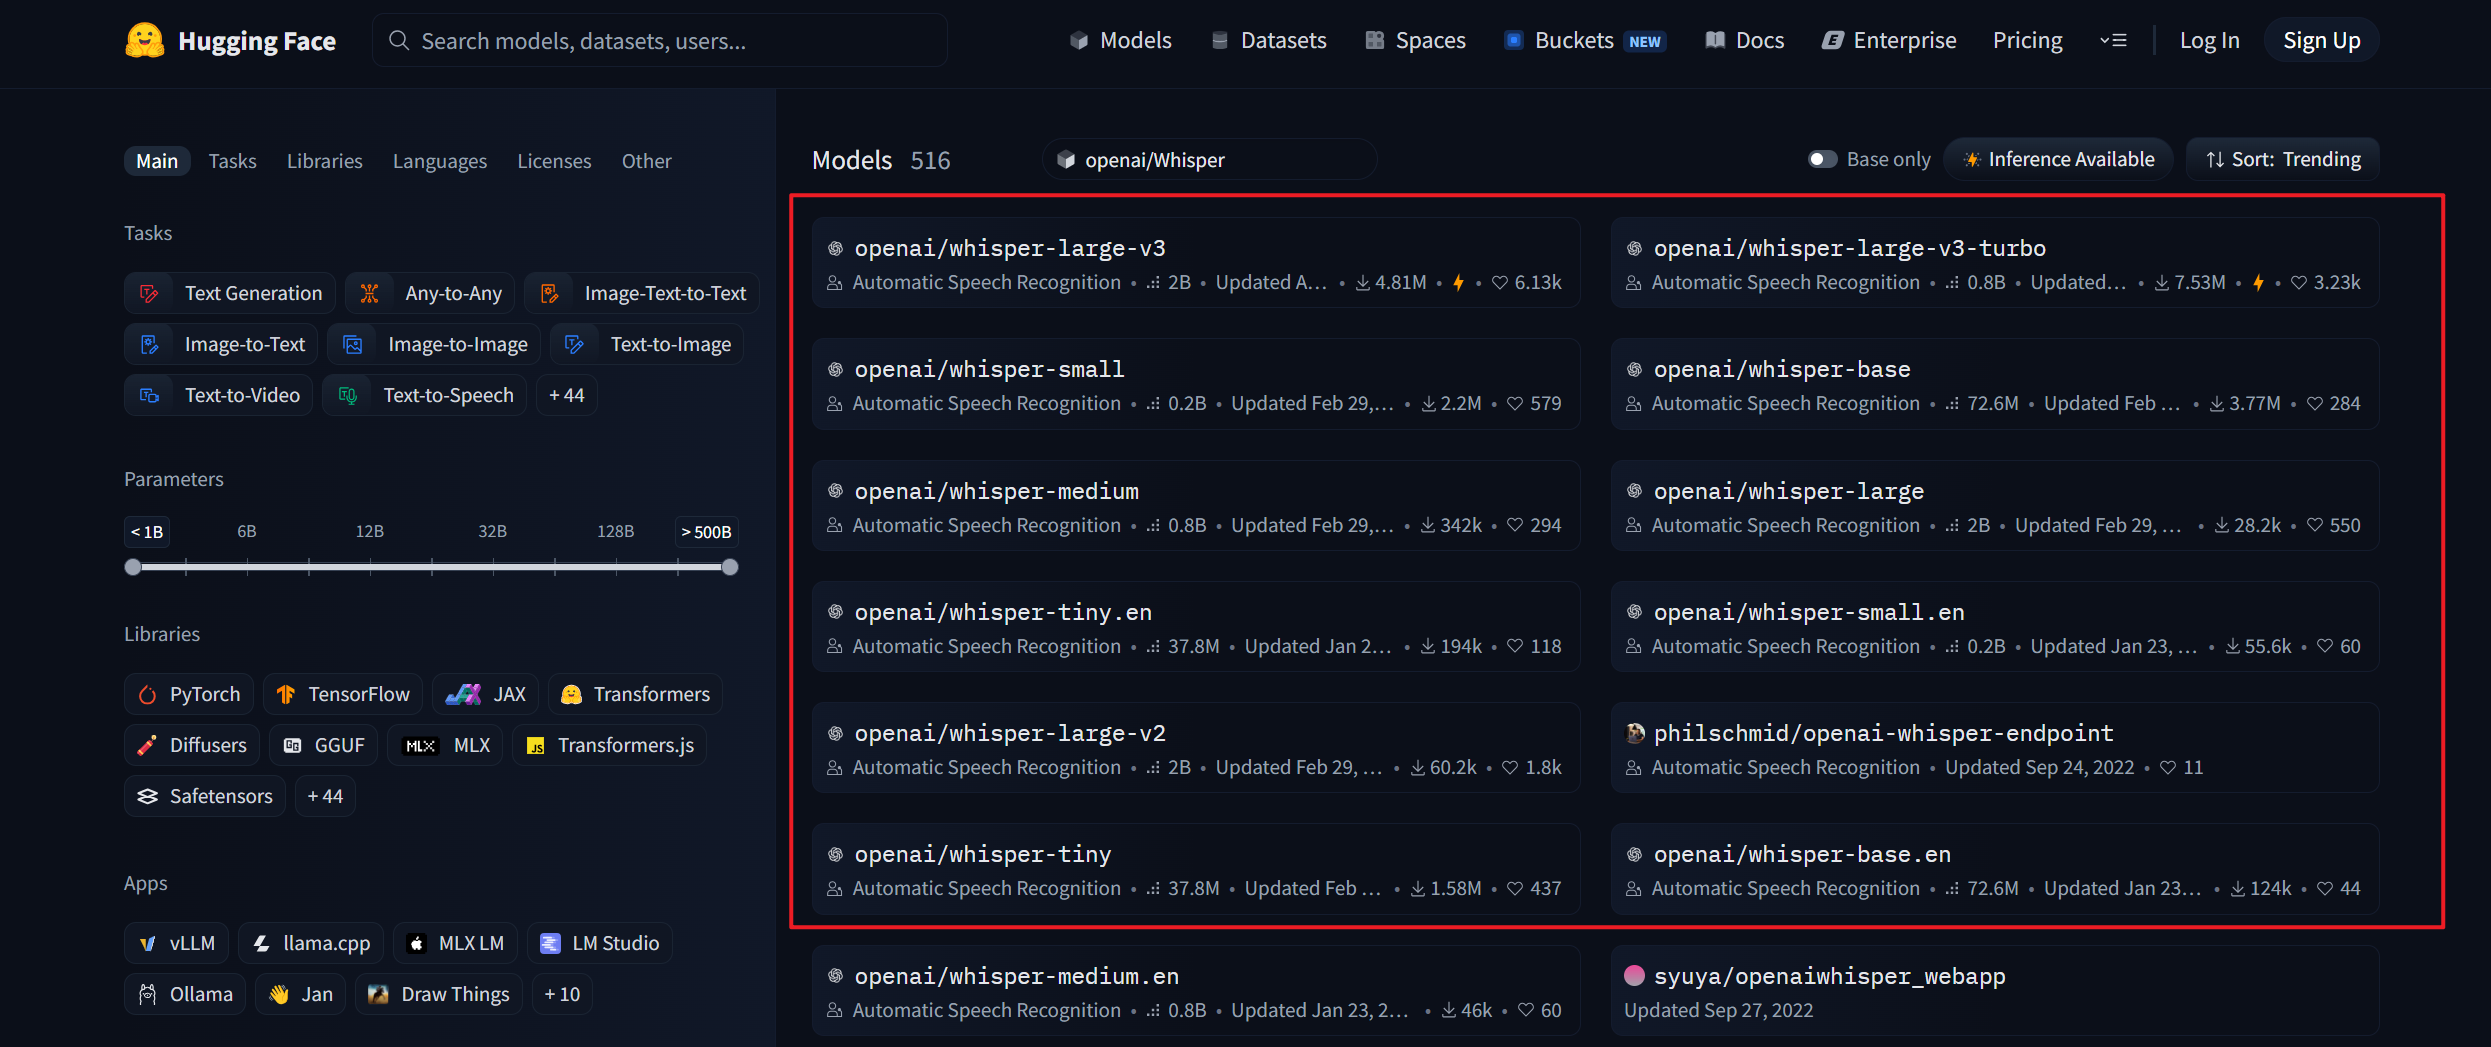Click the Text Generation task icon
This screenshot has width=2491, height=1047.
point(149,293)
